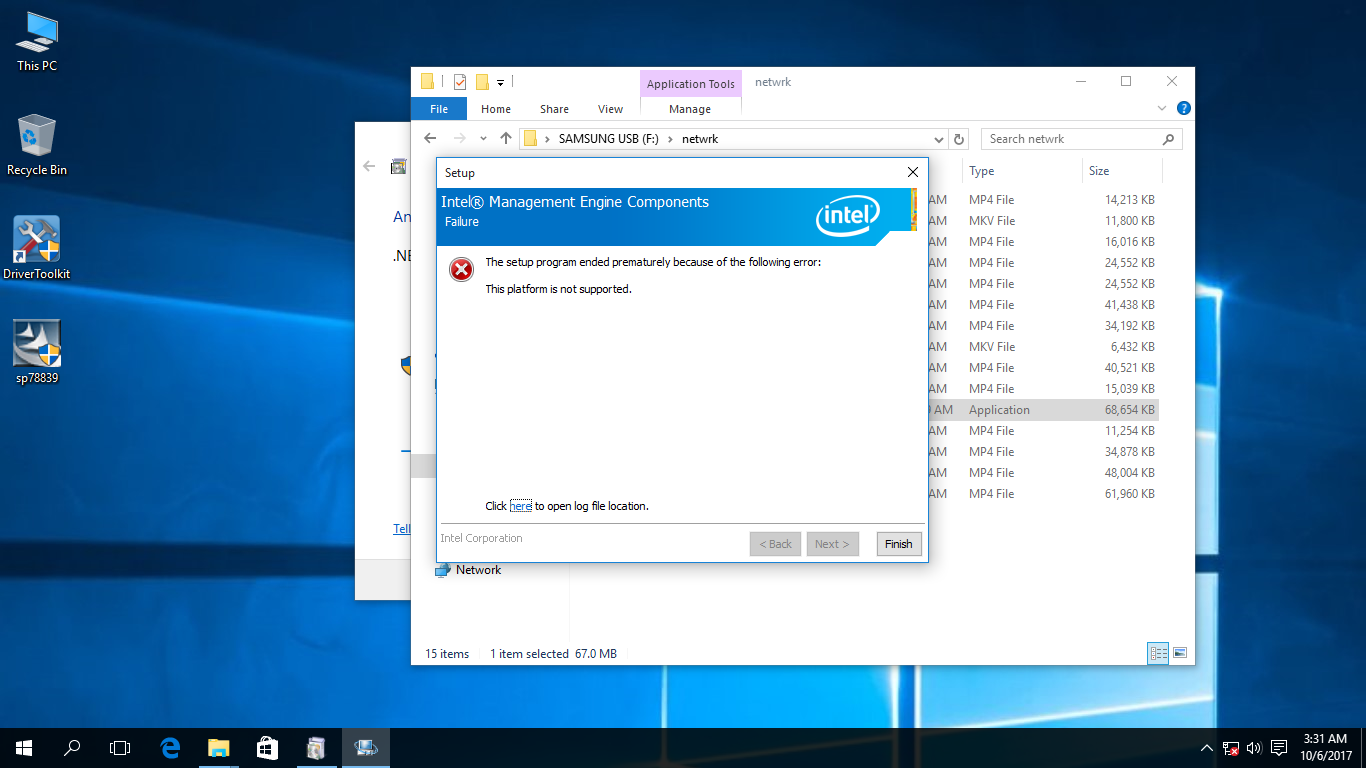Click Finish in Setup dialog
The width and height of the screenshot is (1366, 768).
click(x=898, y=544)
